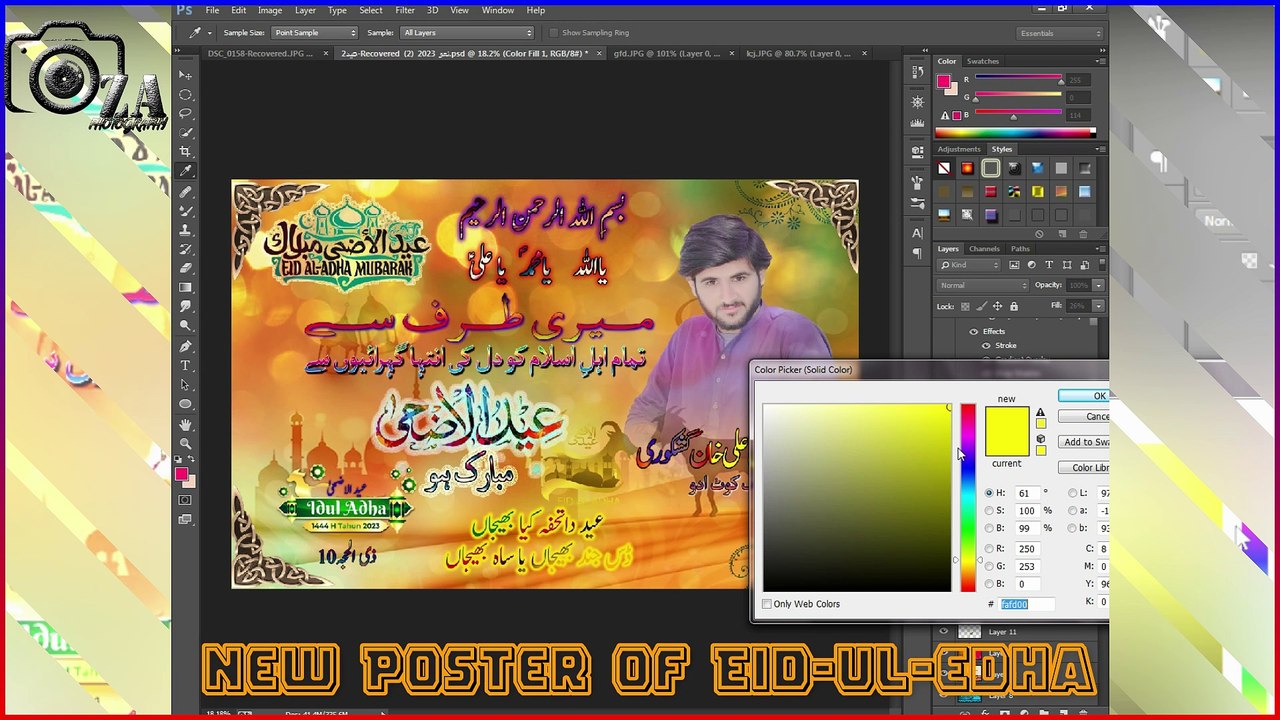
Task: Open the Sample Size Point Sample dropdown
Action: click(x=312, y=33)
